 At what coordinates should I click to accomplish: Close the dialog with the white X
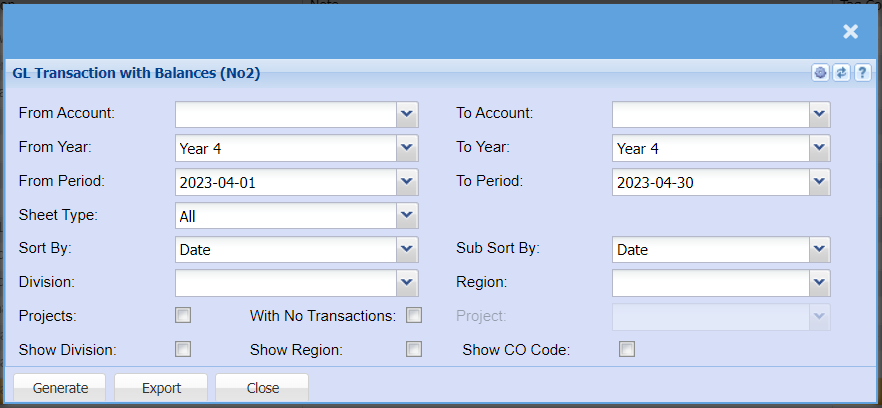850,32
